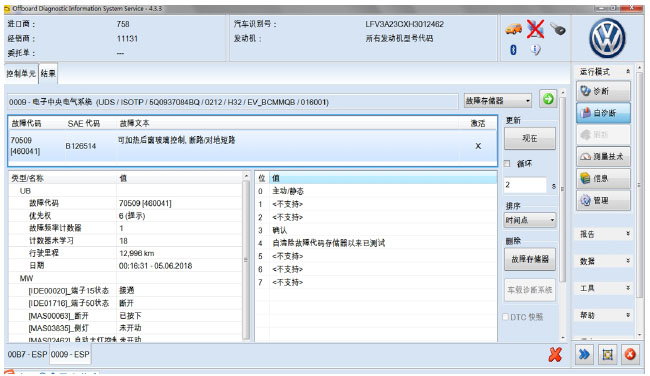The width and height of the screenshot is (650, 376).
Task: Click the 行驶里程 12,996 km row
Action: pyautogui.click(x=125, y=253)
